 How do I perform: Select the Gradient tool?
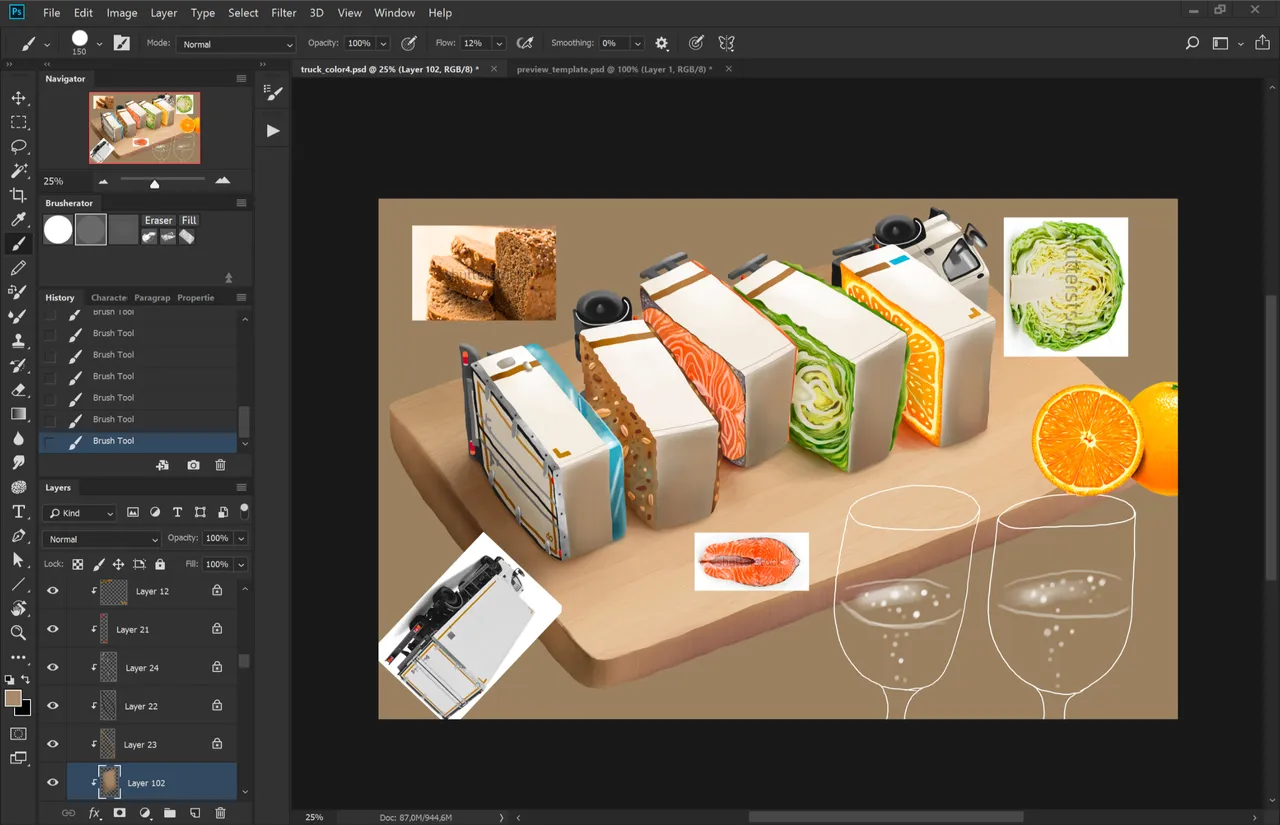point(18,414)
